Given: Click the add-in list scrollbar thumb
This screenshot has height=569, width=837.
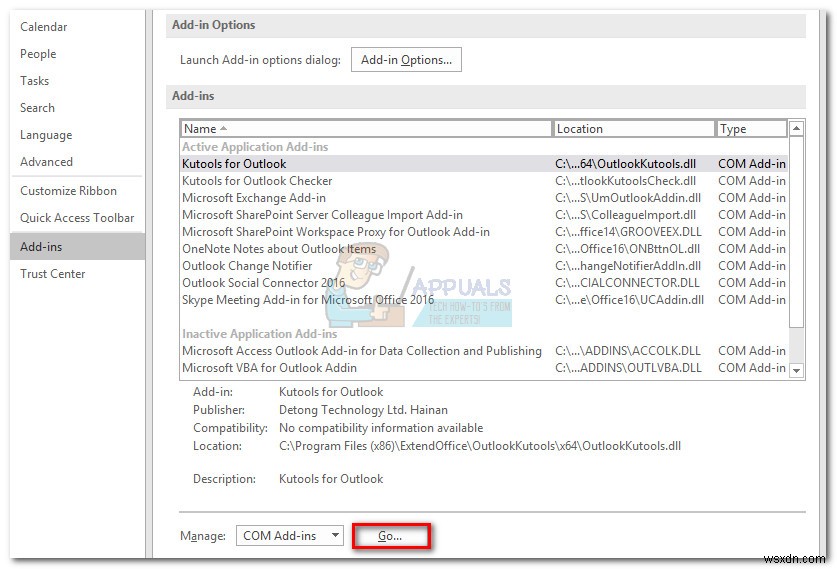Looking at the screenshot, I should coord(796,232).
